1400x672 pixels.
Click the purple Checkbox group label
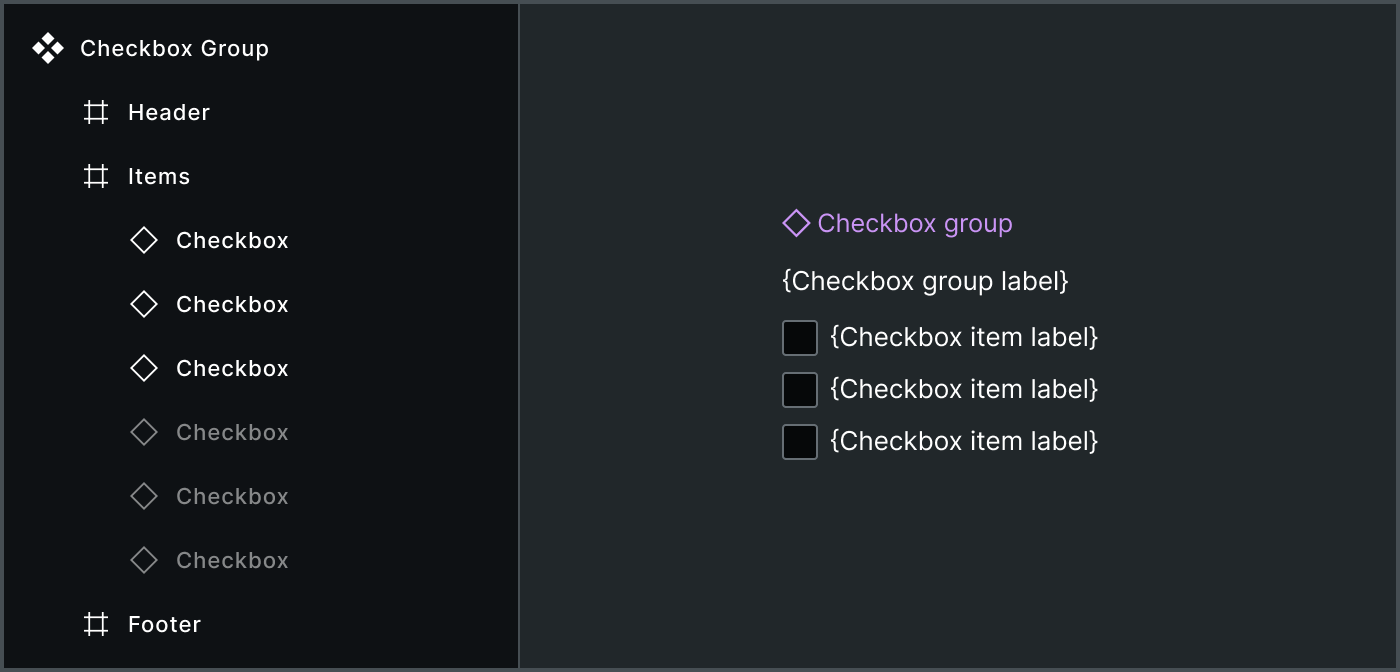(915, 223)
